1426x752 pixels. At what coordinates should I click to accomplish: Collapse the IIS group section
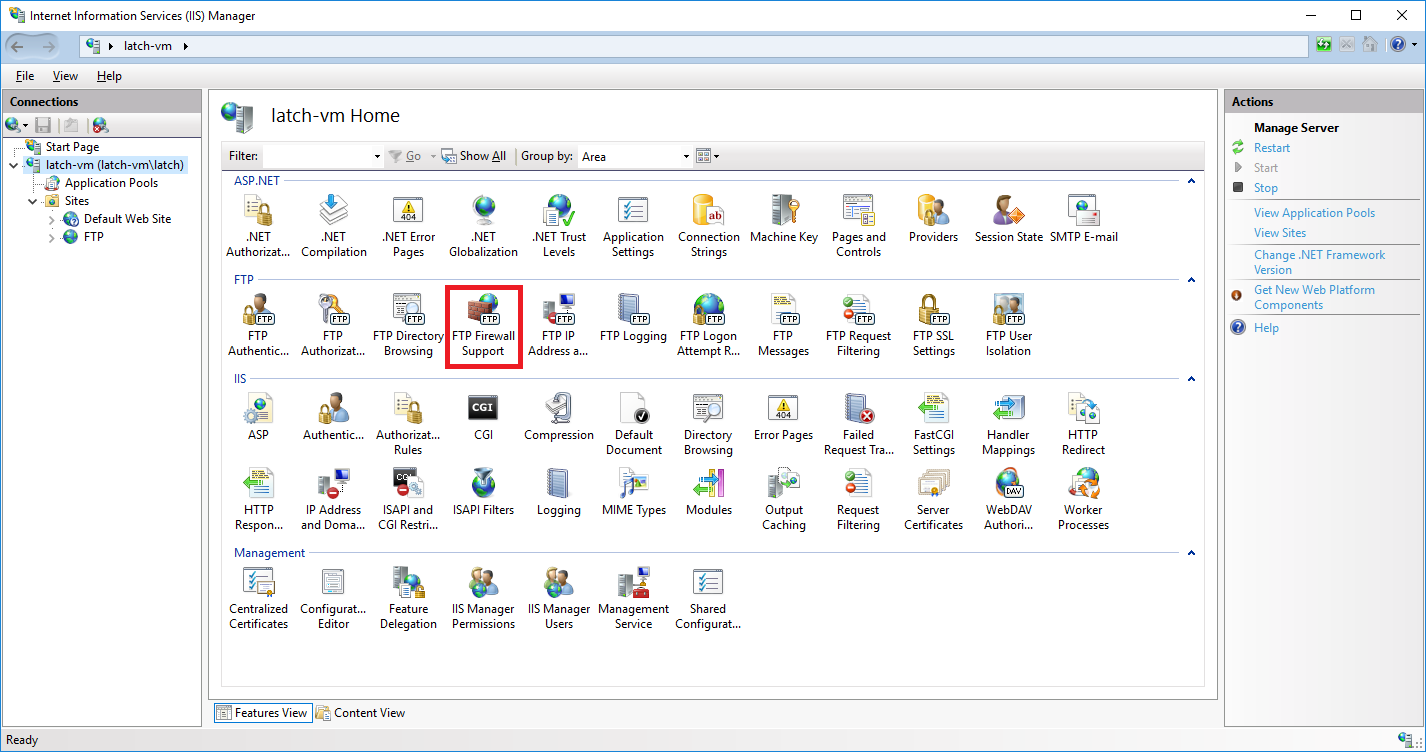pos(1191,379)
